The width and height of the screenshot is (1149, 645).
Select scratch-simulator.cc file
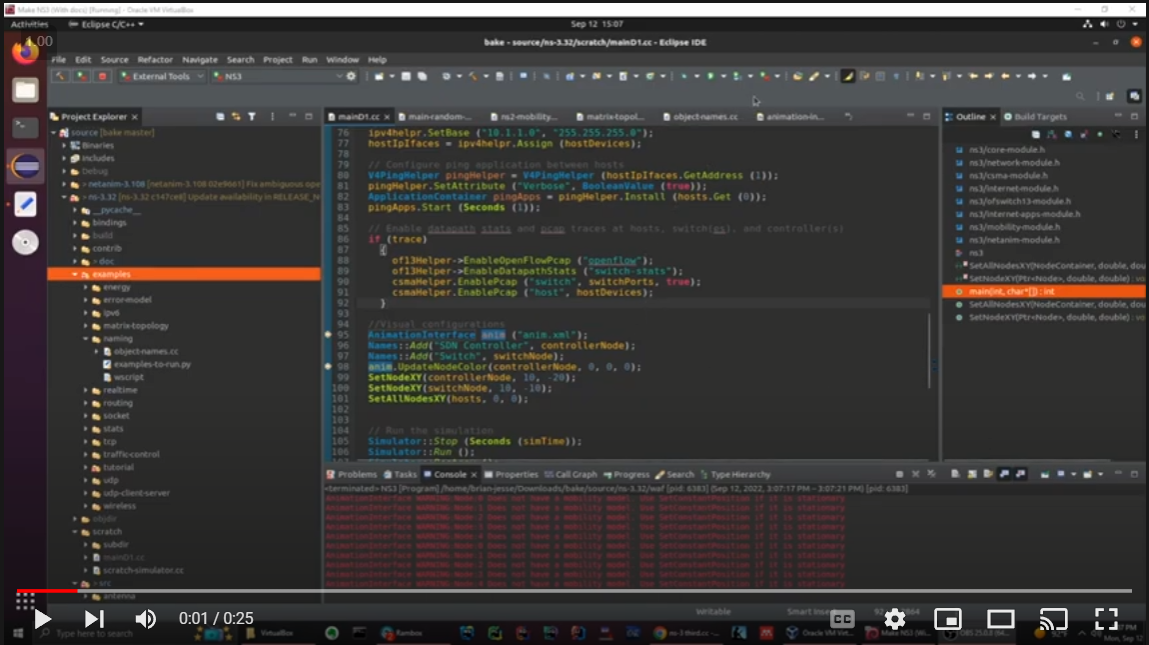tap(143, 570)
